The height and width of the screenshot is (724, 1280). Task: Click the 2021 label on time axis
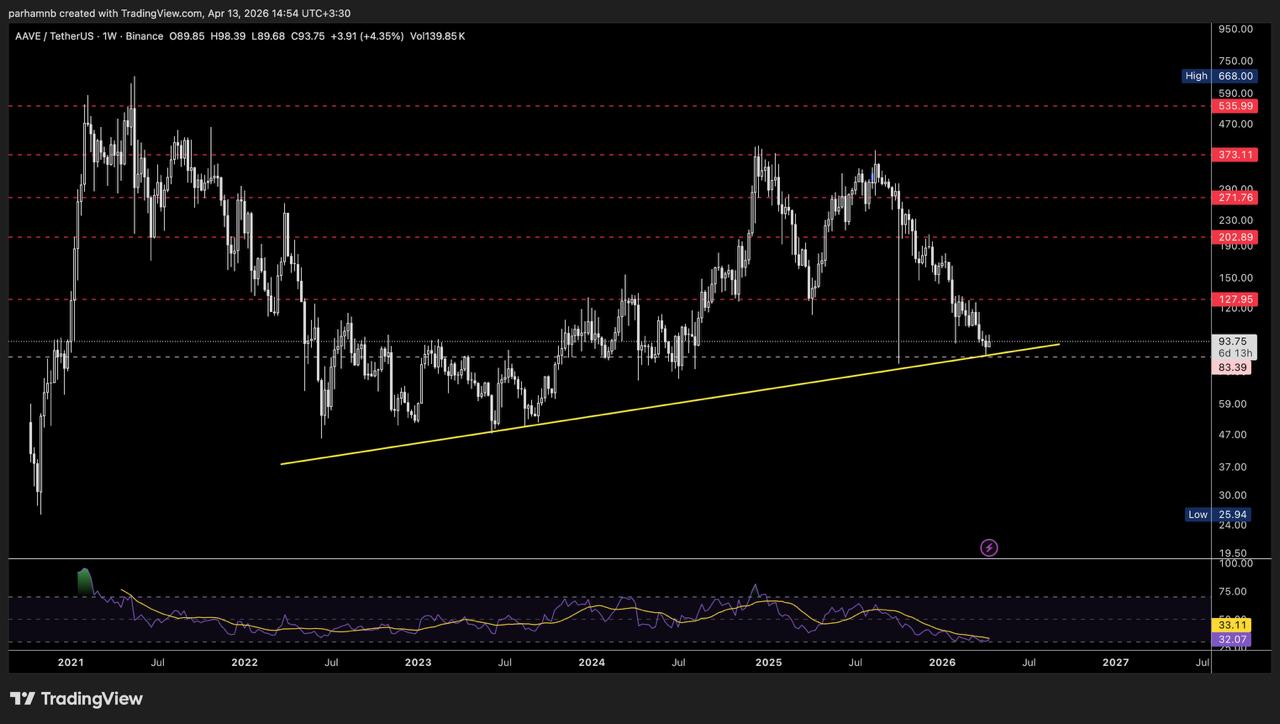click(71, 662)
